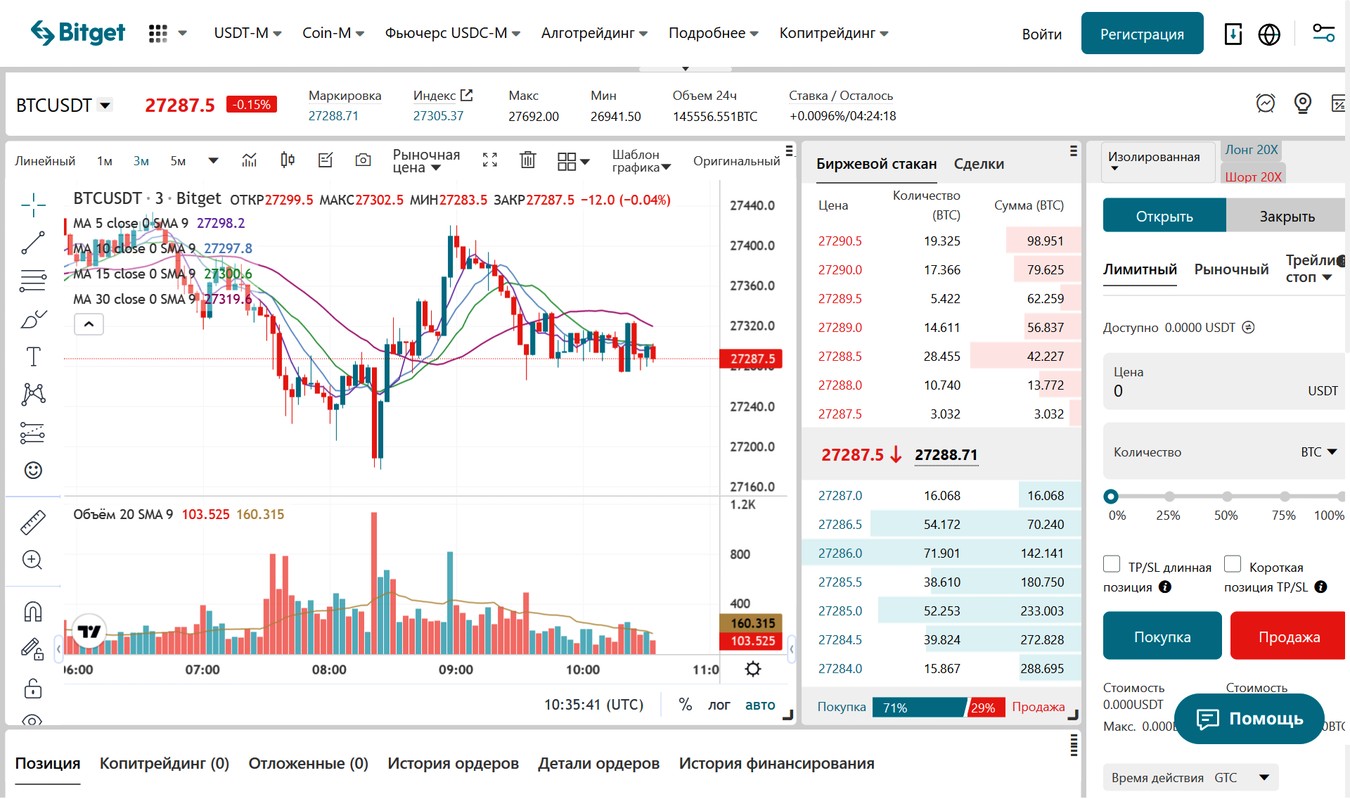1350x799 pixels.
Task: Toggle the log scale mode
Action: [x=719, y=704]
